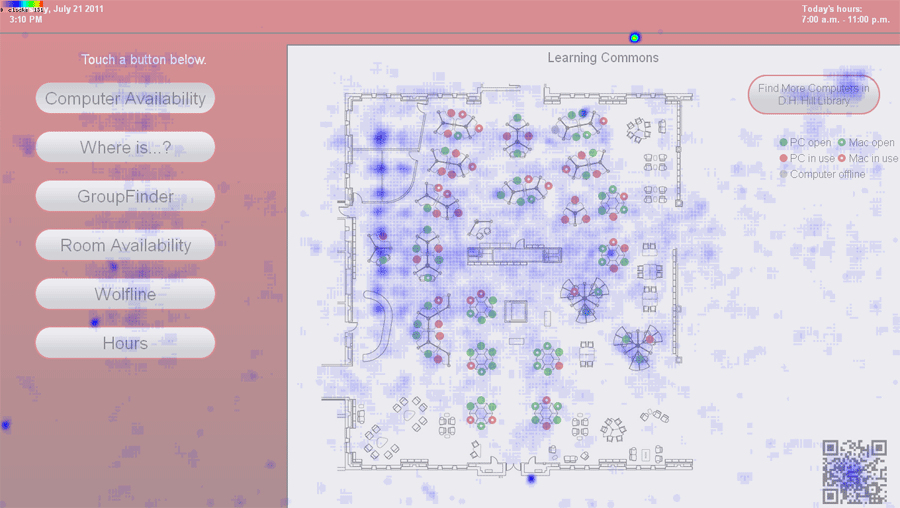The height and width of the screenshot is (508, 900).
Task: Click the PC open legend dot
Action: coord(783,142)
